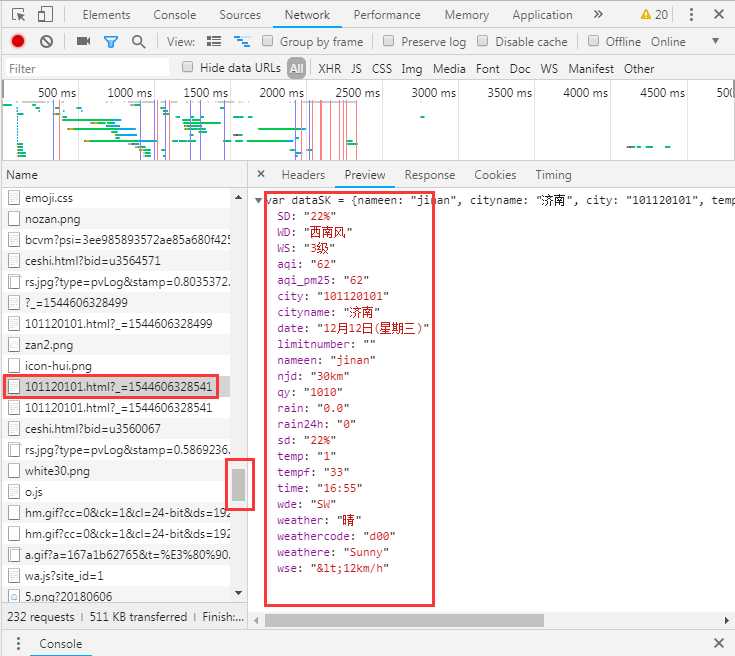Toggle the Hide data URLs checkbox
This screenshot has height=656, width=735.
tap(187, 67)
